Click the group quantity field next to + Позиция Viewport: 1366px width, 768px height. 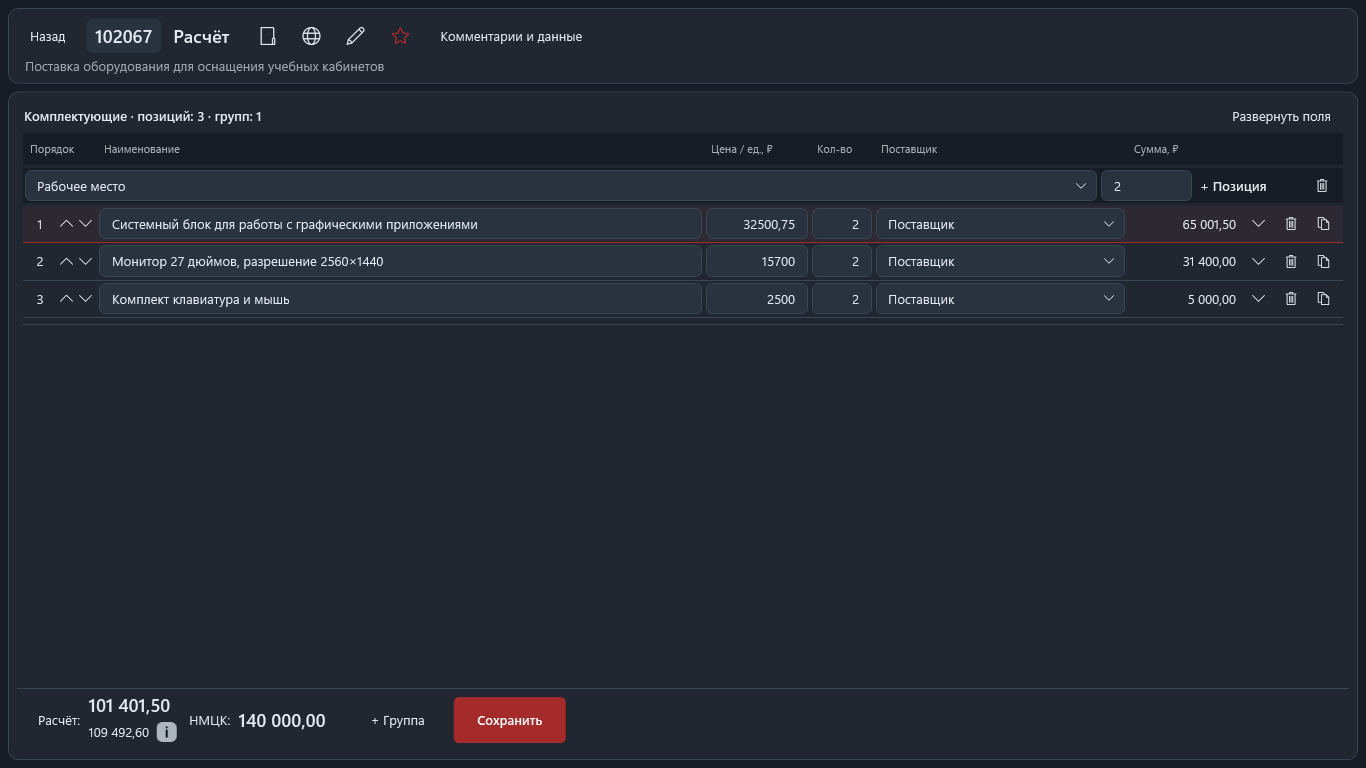tap(1146, 186)
